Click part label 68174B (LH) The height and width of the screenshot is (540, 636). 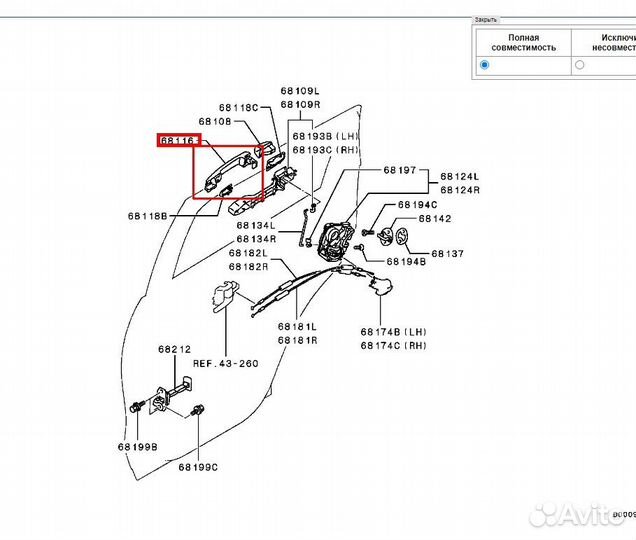click(393, 332)
